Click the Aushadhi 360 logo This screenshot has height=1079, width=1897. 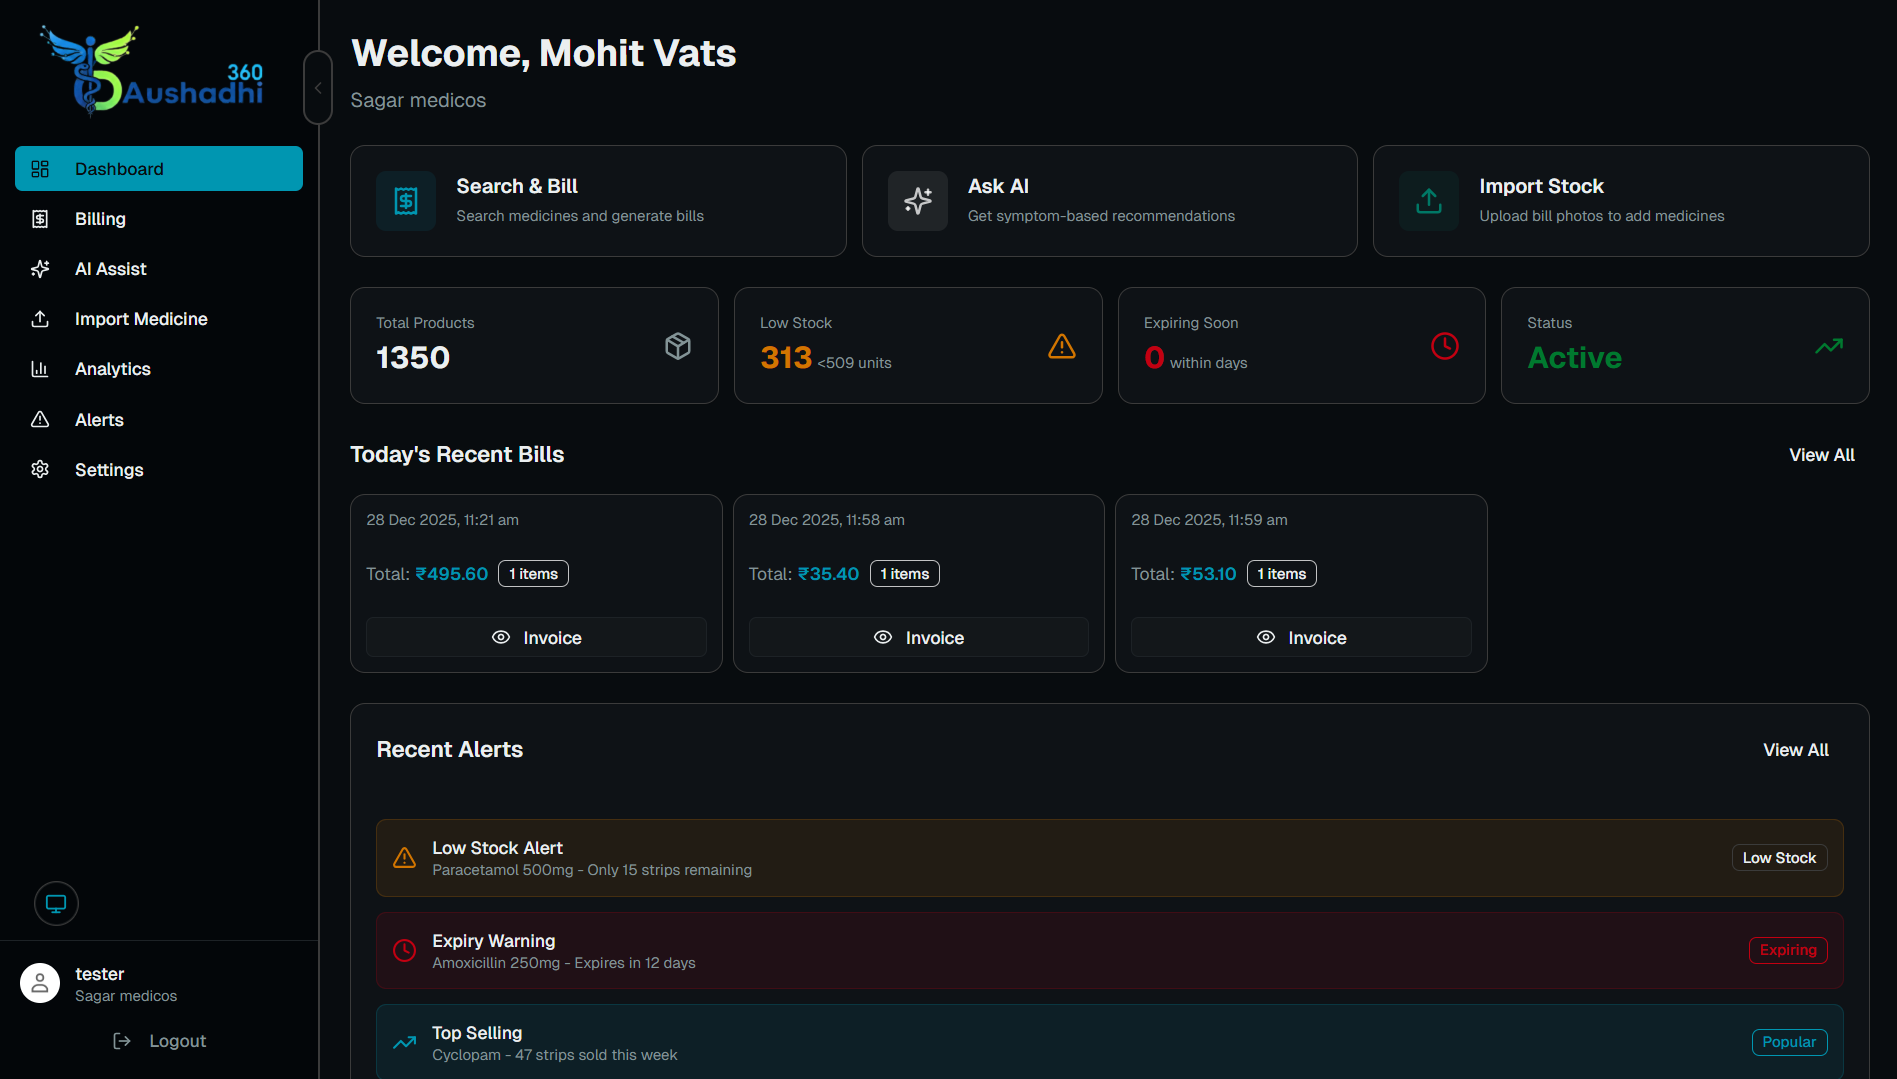click(153, 70)
